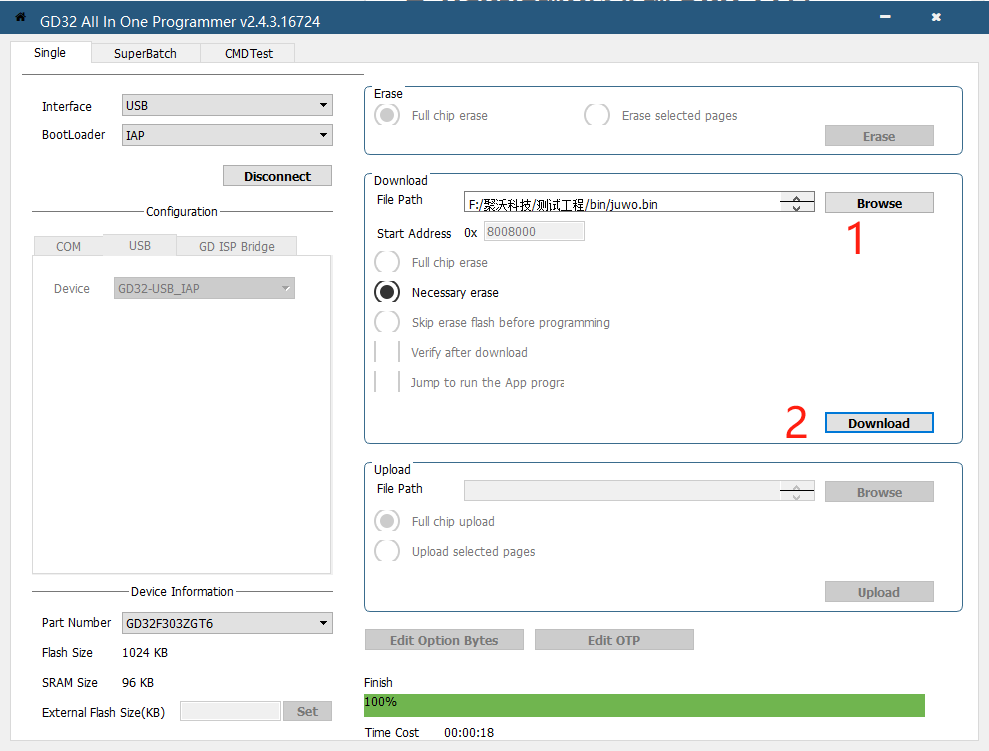Click the Download File Path spinner arrows
The image size is (989, 751).
(797, 202)
